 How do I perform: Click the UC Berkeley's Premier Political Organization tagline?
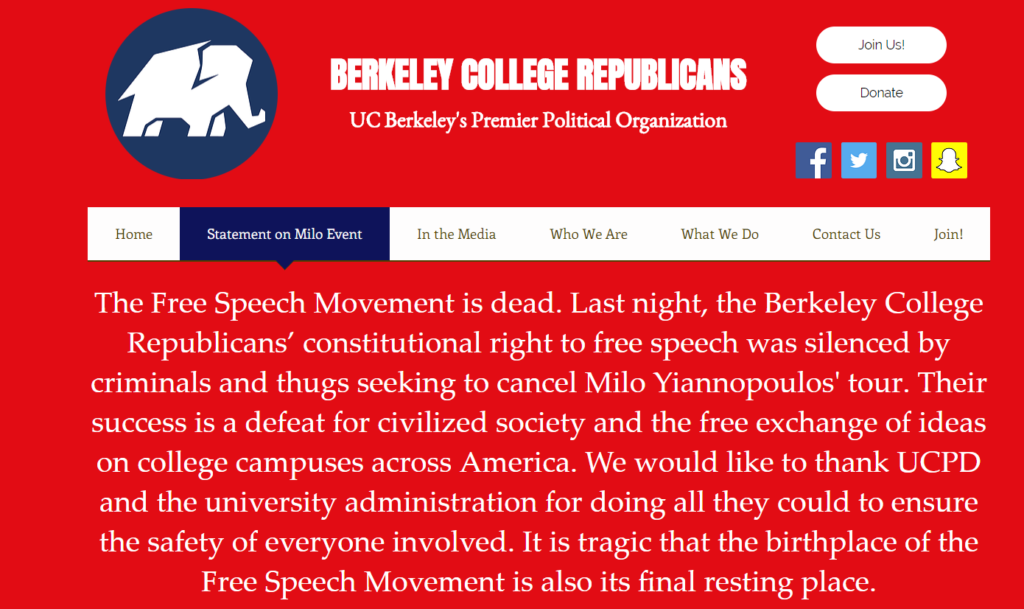(538, 121)
